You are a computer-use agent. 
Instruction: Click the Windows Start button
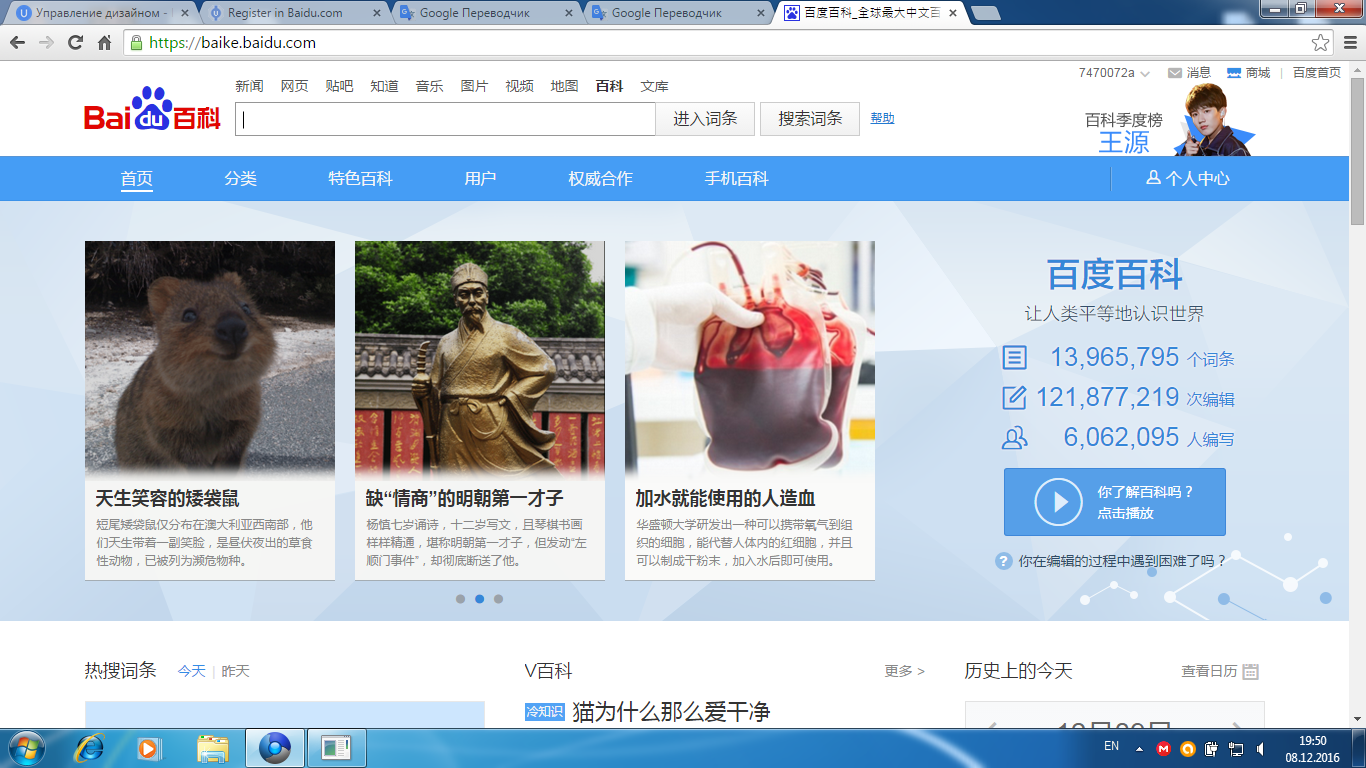27,748
